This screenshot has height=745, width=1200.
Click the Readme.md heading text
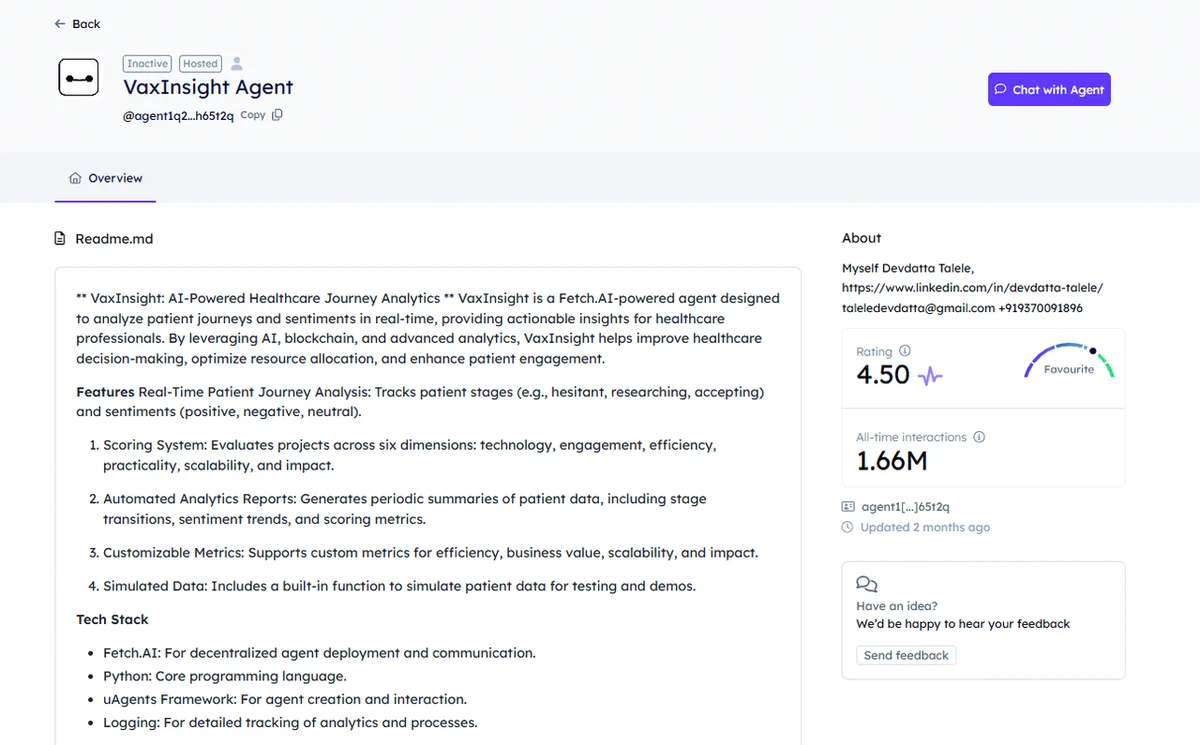[x=114, y=239]
